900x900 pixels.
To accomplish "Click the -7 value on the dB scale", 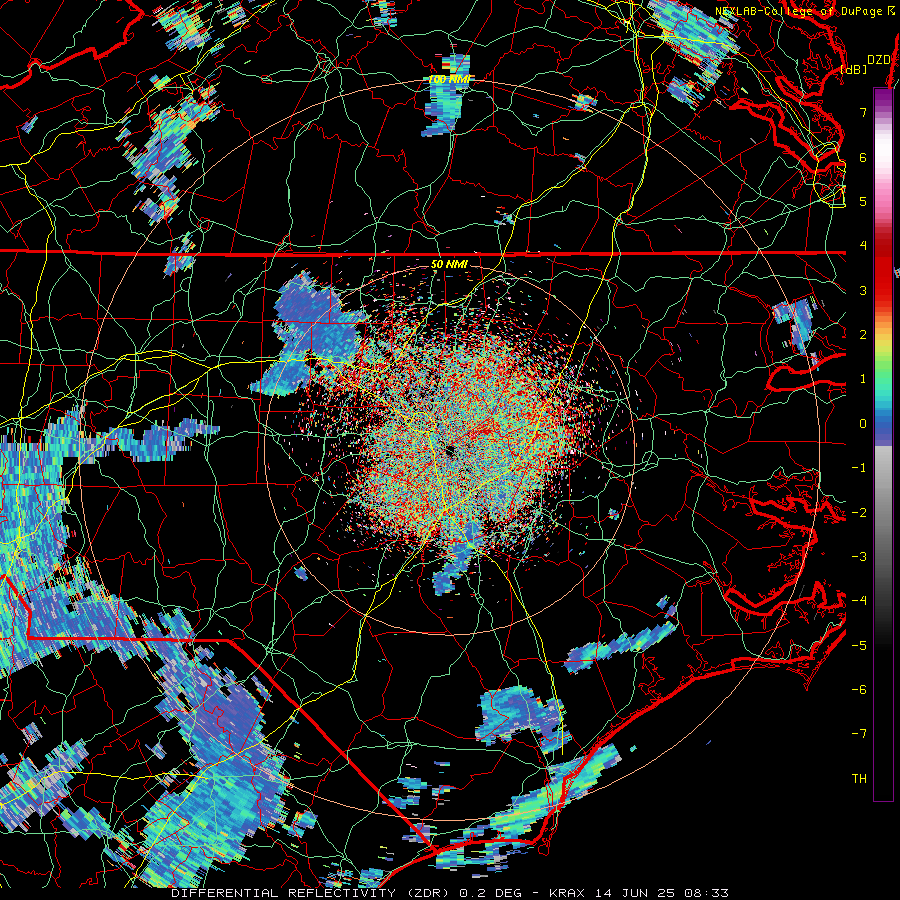I will [x=859, y=734].
